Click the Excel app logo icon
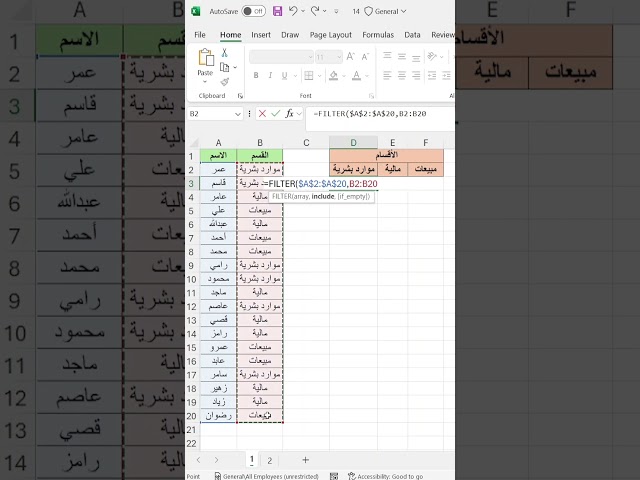The image size is (640, 480). coord(196,11)
